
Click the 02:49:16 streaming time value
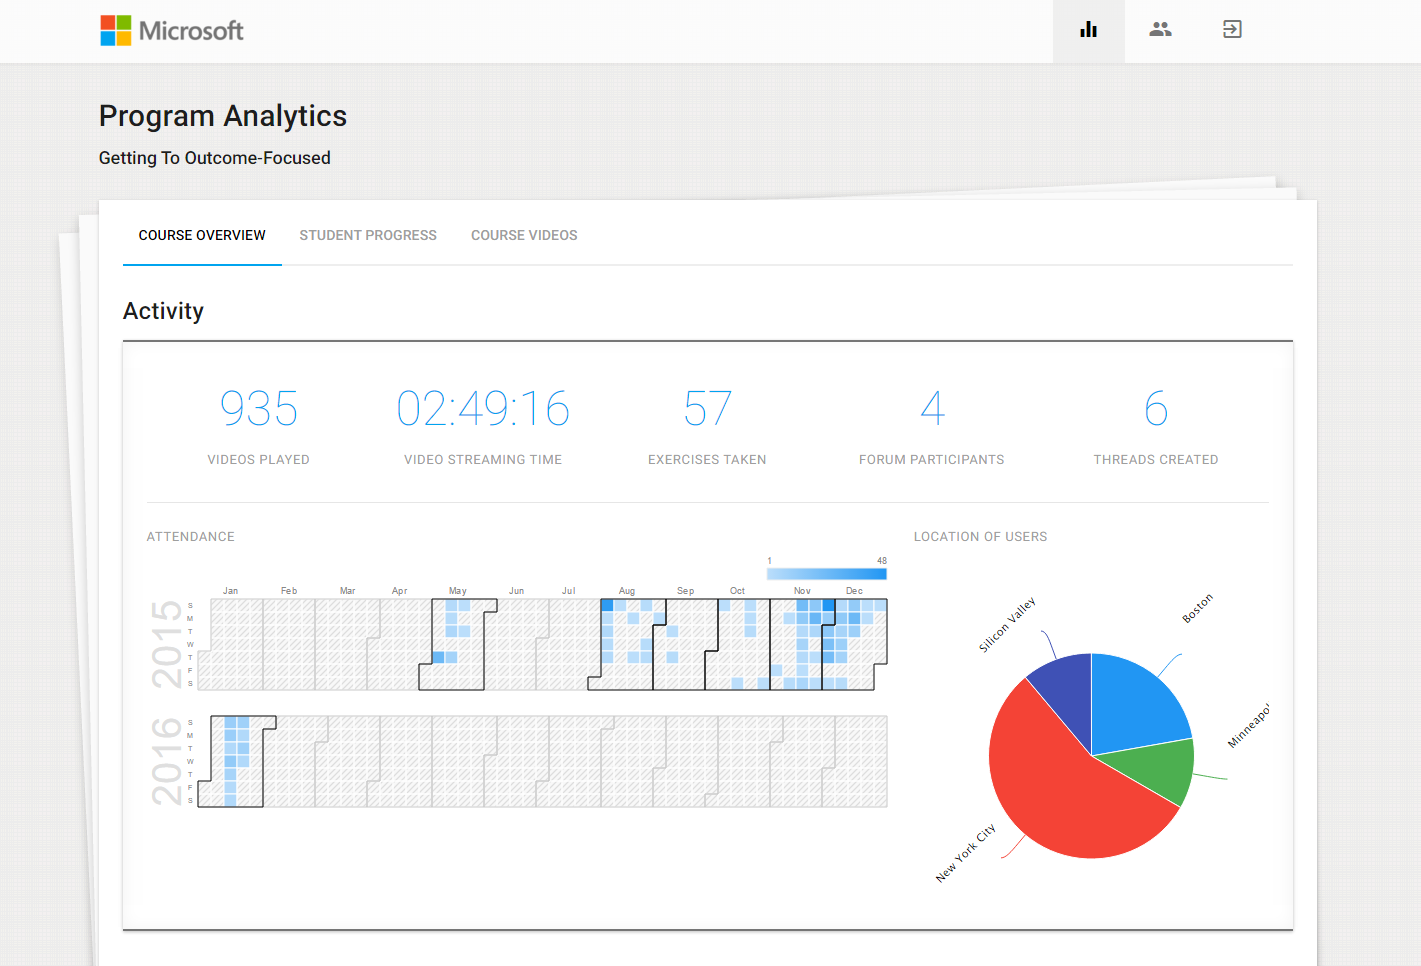(x=483, y=409)
